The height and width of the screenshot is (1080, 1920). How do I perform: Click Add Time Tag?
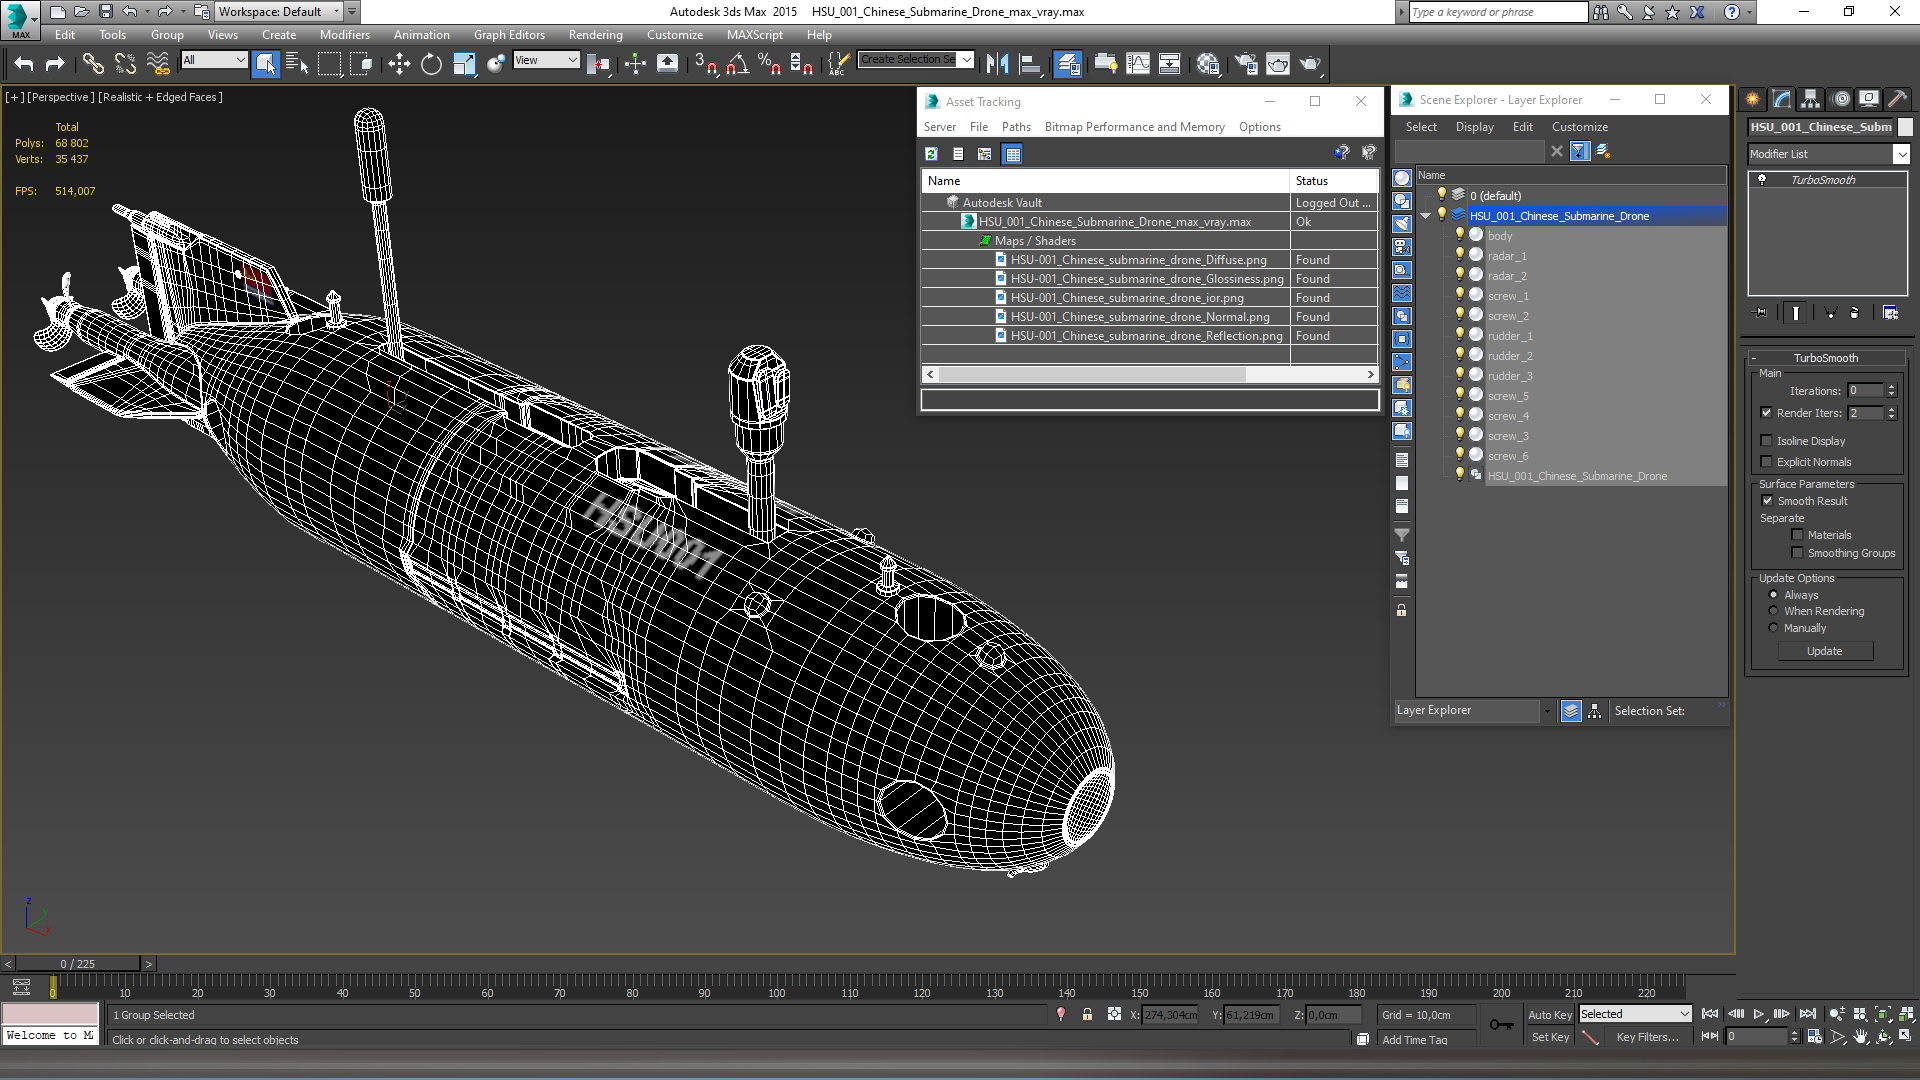pos(1414,1040)
